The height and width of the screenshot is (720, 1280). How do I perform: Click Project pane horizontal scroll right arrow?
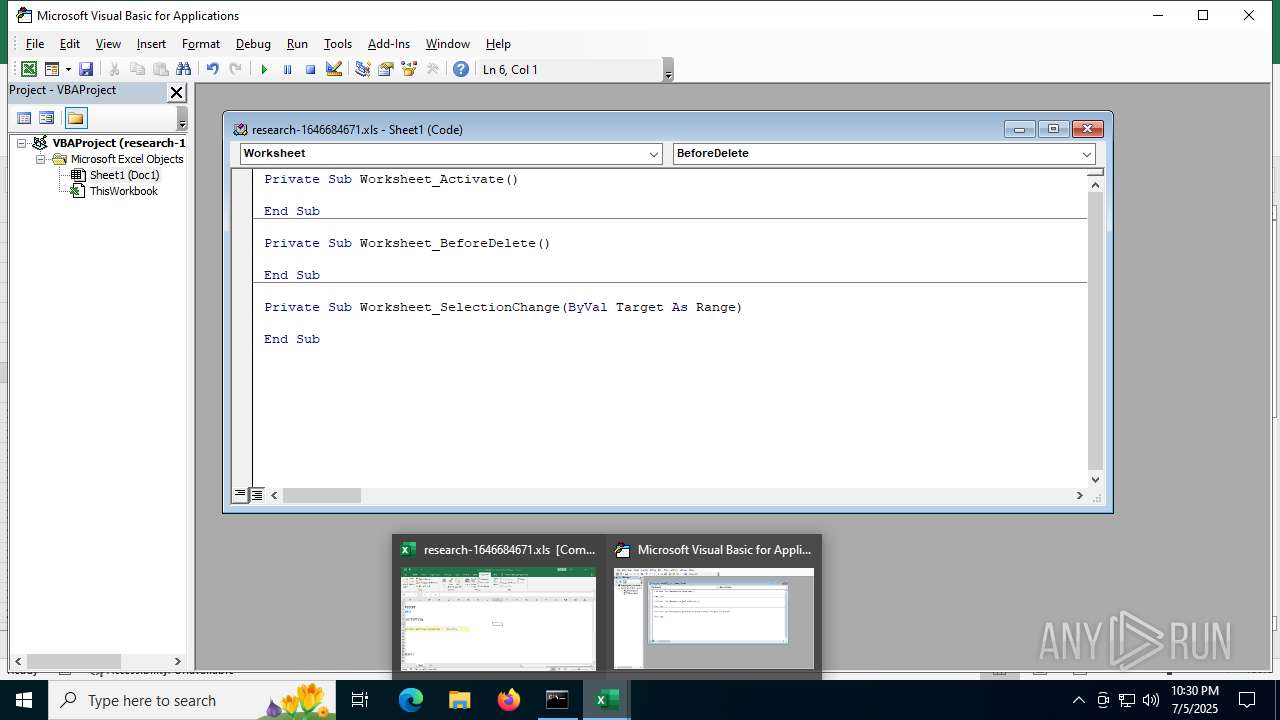[x=178, y=662]
